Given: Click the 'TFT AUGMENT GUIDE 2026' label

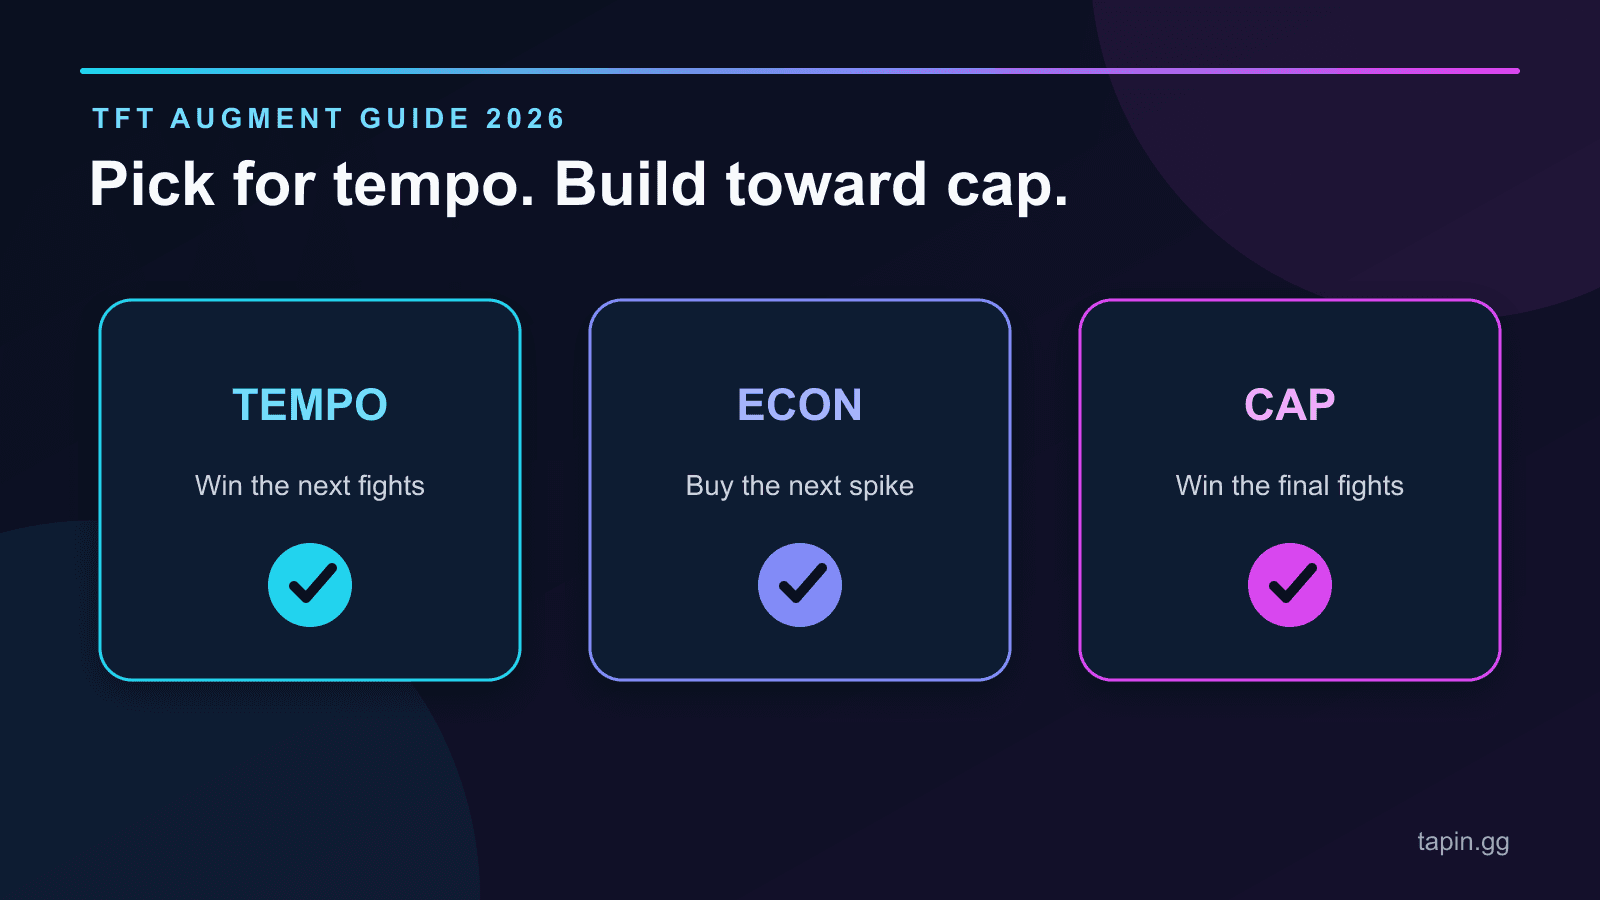Looking at the screenshot, I should point(329,119).
